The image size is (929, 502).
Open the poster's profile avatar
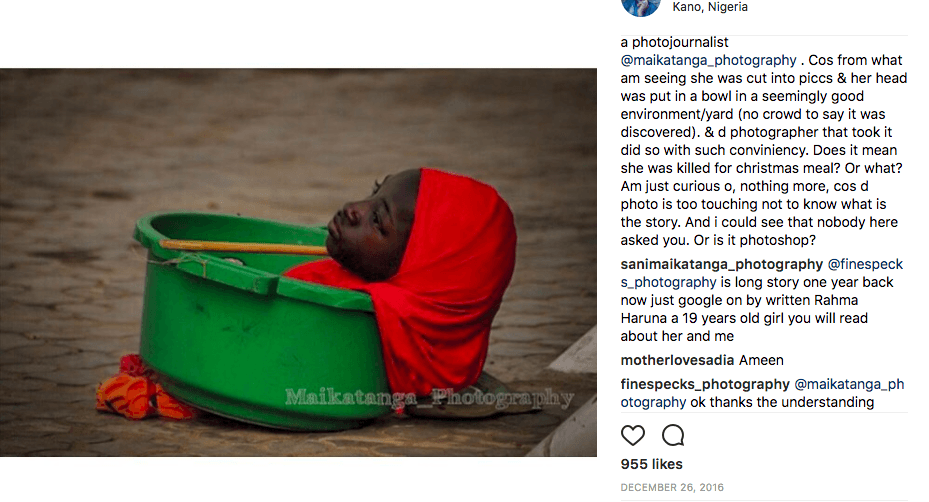click(x=641, y=7)
